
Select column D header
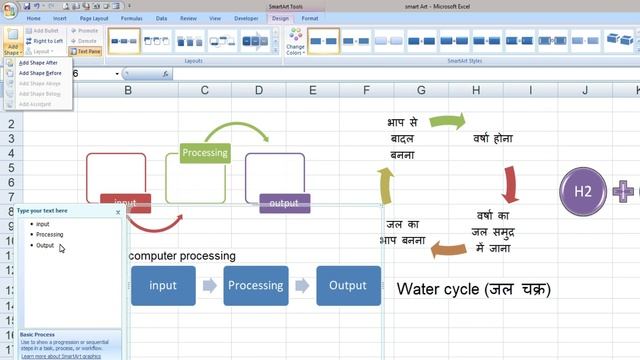[259, 90]
